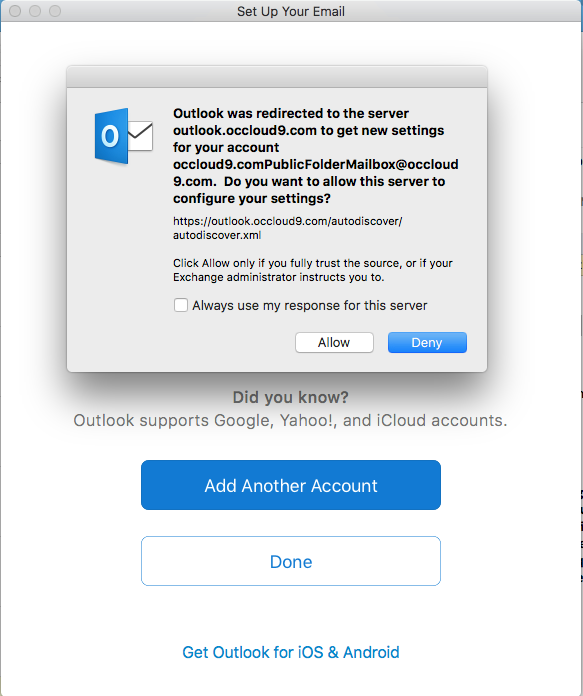Deny the autodiscover redirect request
Viewport: 583px width, 696px height.
[x=427, y=343]
